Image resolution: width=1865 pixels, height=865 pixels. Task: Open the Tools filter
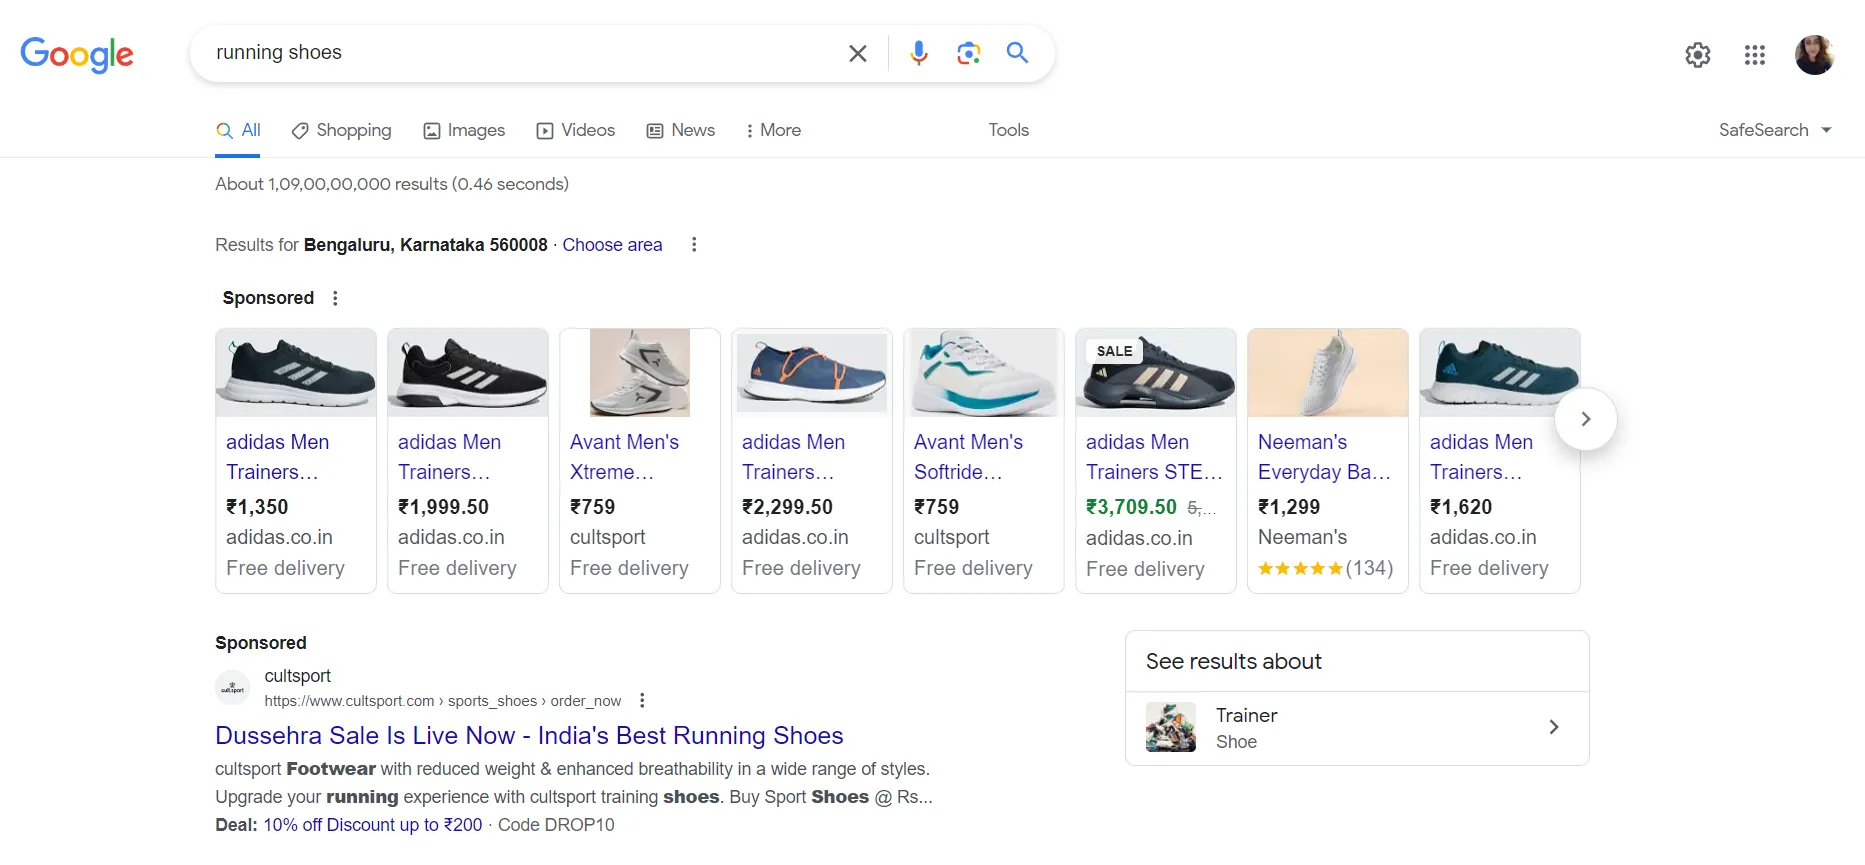pyautogui.click(x=1008, y=130)
